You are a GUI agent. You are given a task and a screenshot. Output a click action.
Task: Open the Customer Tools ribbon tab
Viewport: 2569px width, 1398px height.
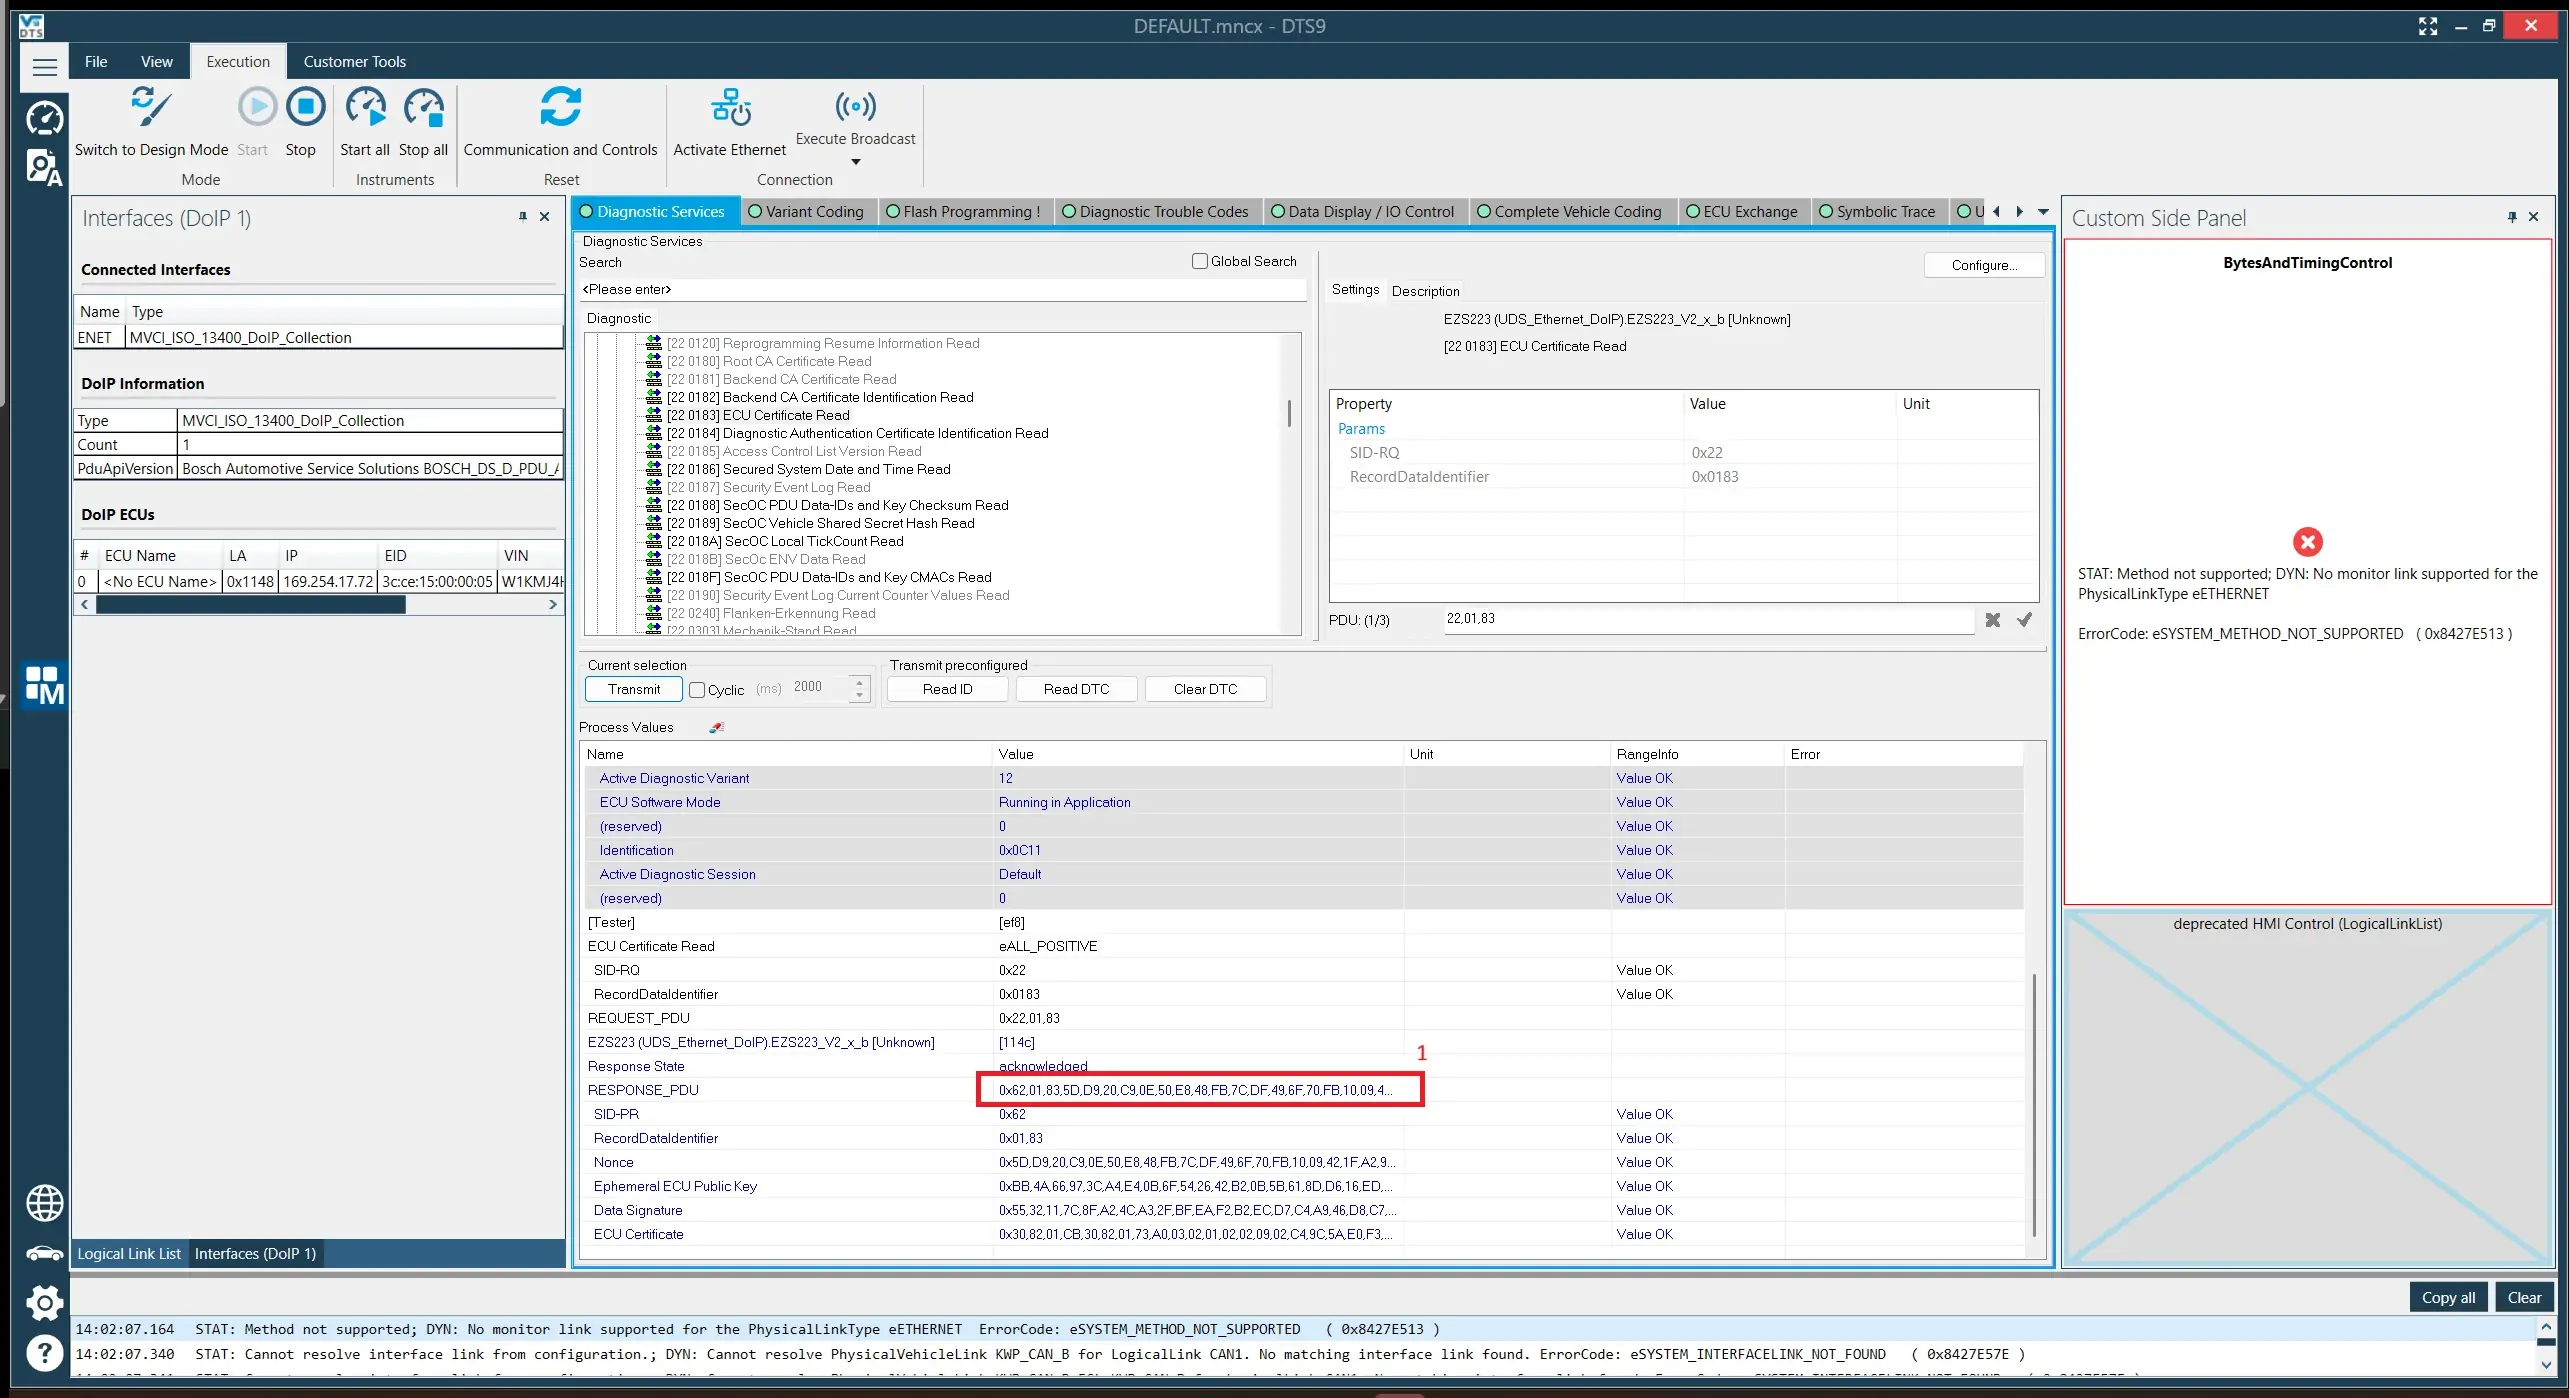(x=354, y=62)
